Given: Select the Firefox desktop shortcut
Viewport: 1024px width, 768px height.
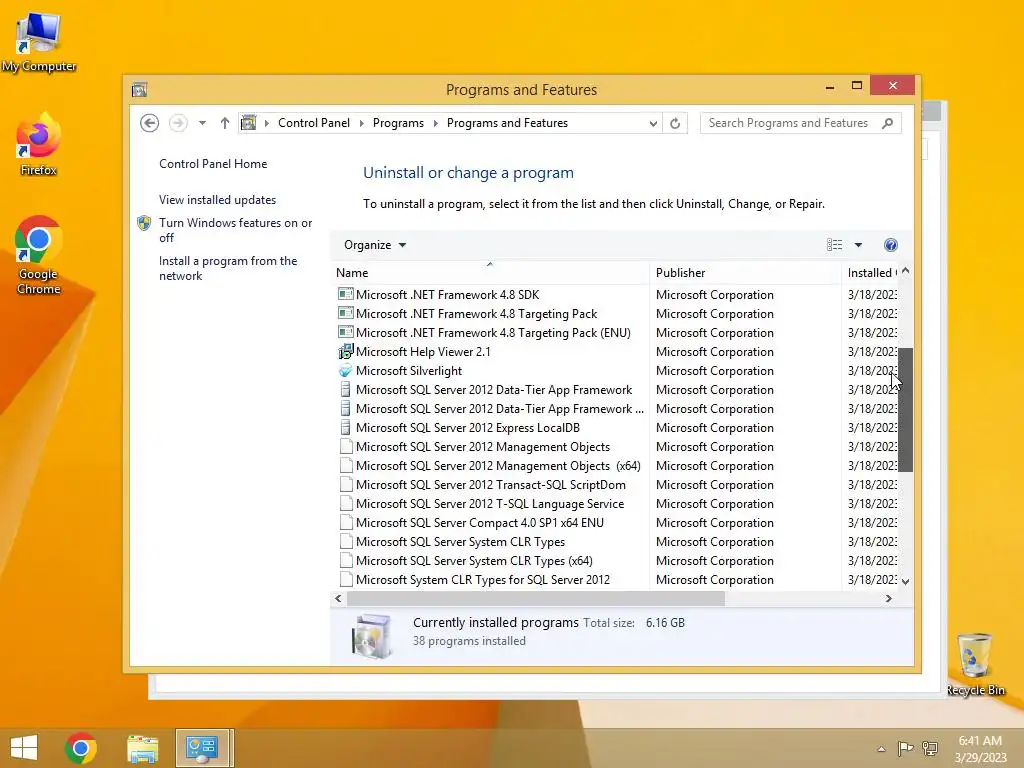Looking at the screenshot, I should pos(39,144).
